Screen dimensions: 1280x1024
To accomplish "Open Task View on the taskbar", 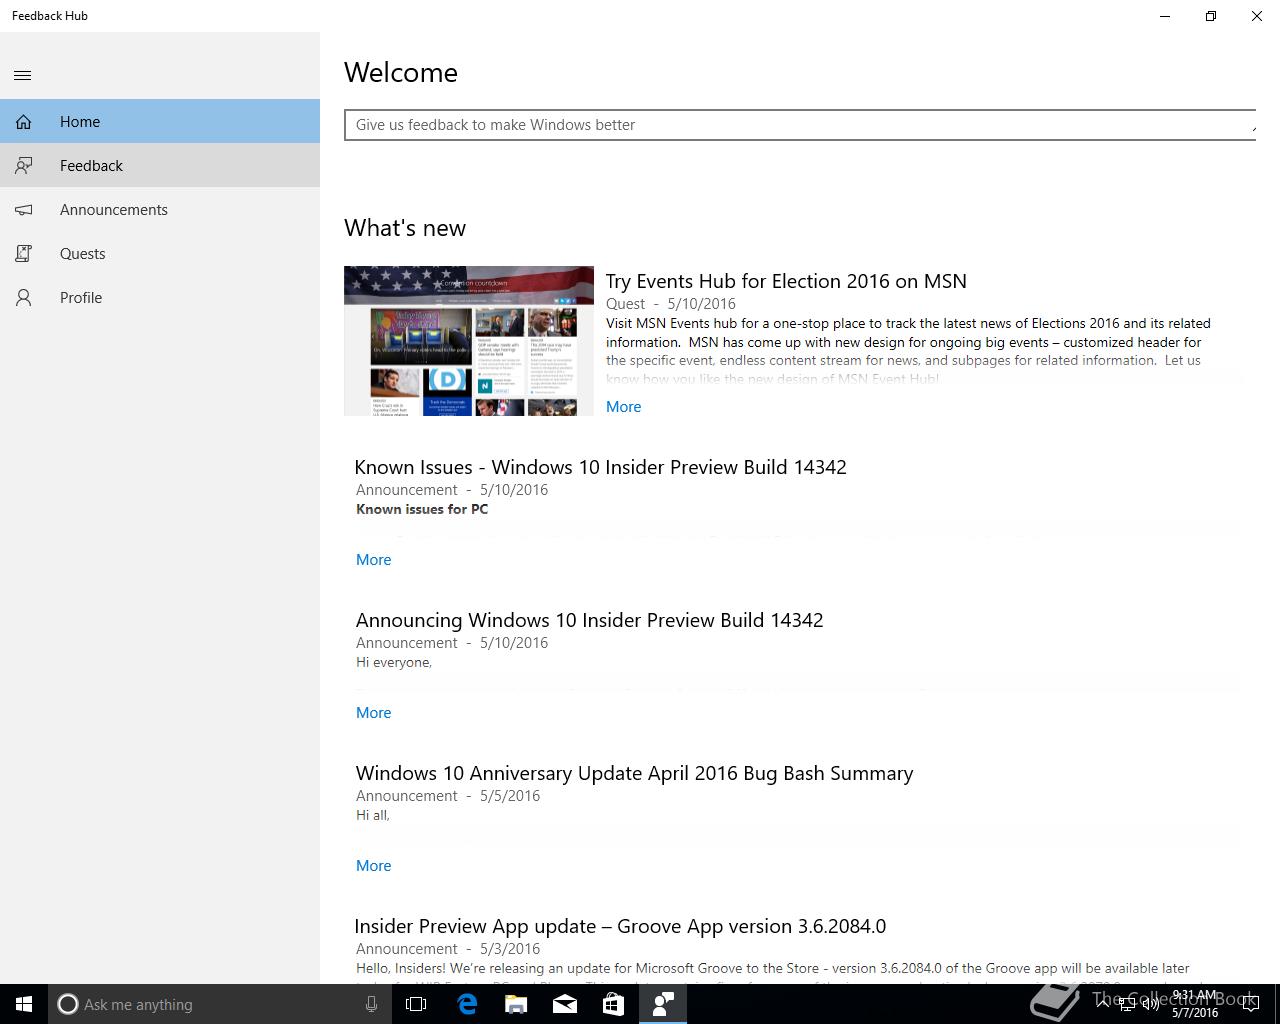I will [416, 1004].
